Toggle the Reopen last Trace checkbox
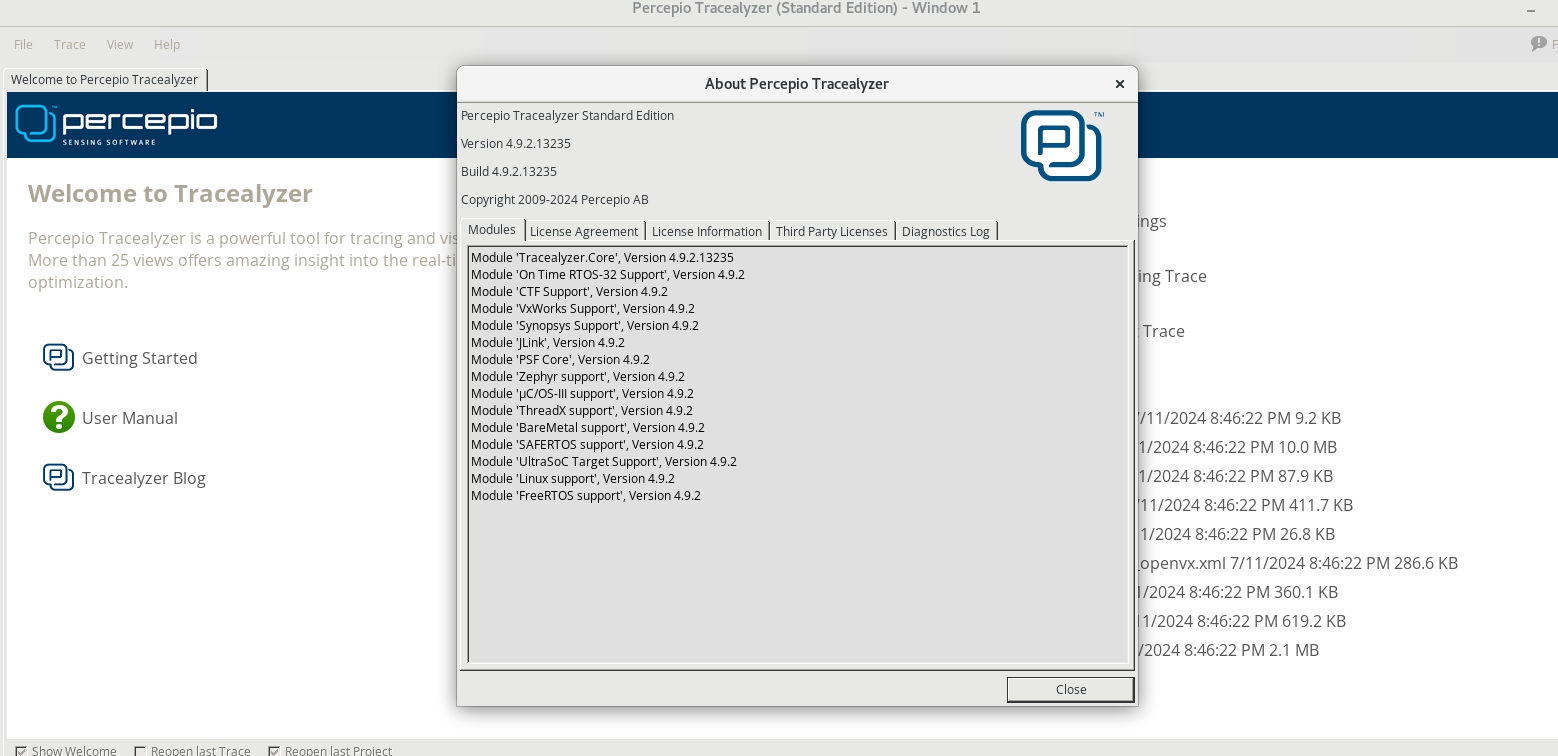1558x756 pixels. (x=140, y=750)
